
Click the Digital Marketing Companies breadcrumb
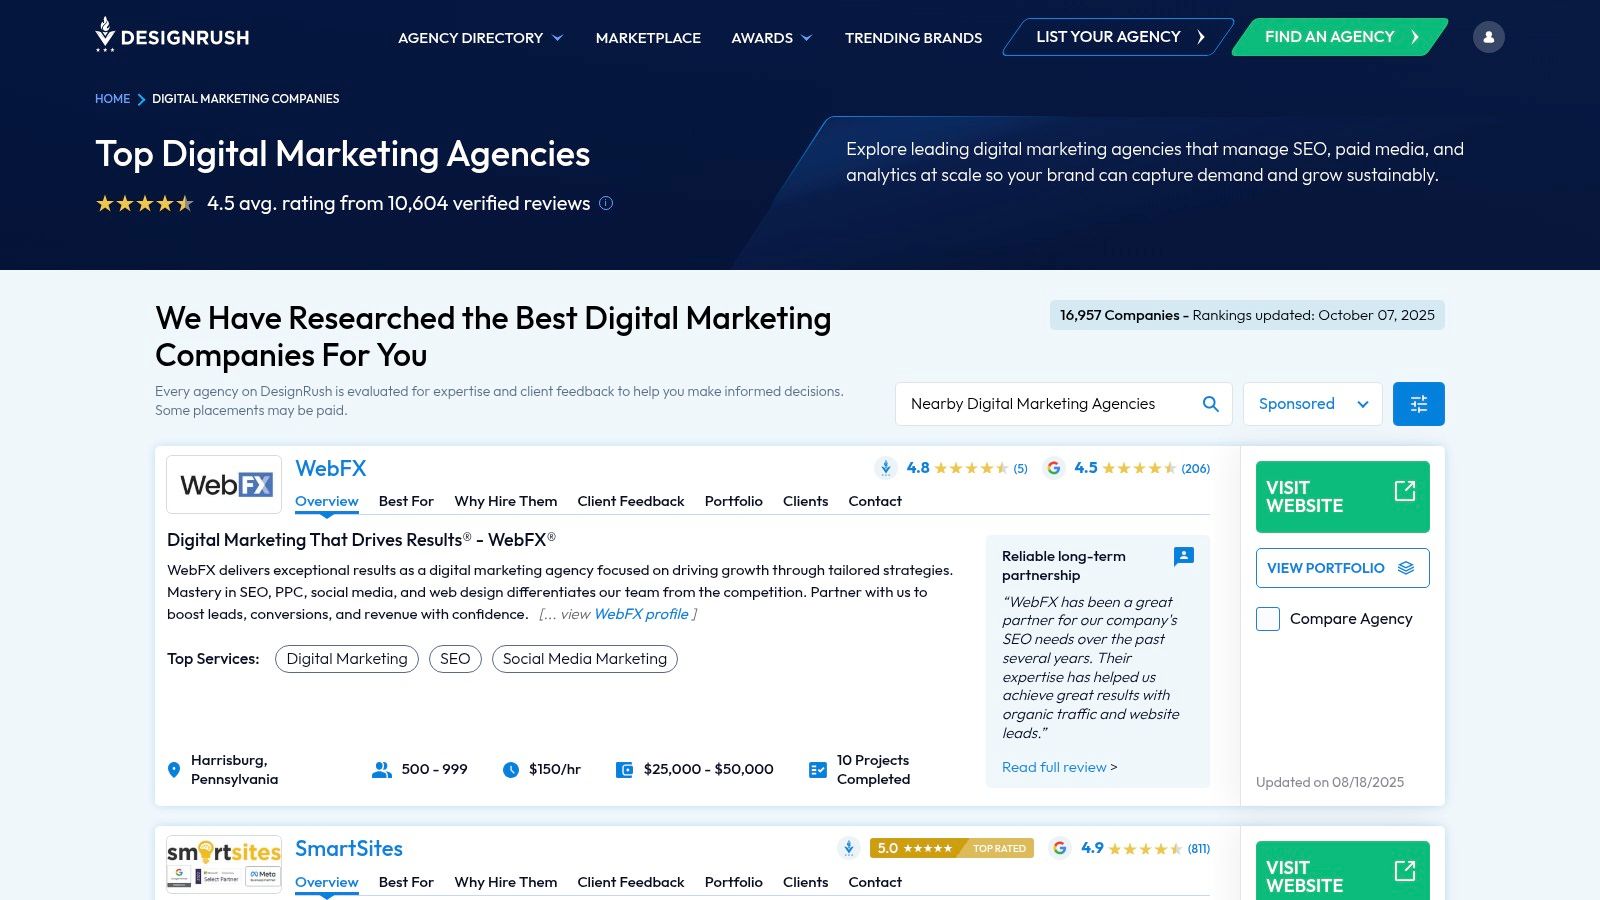click(245, 99)
